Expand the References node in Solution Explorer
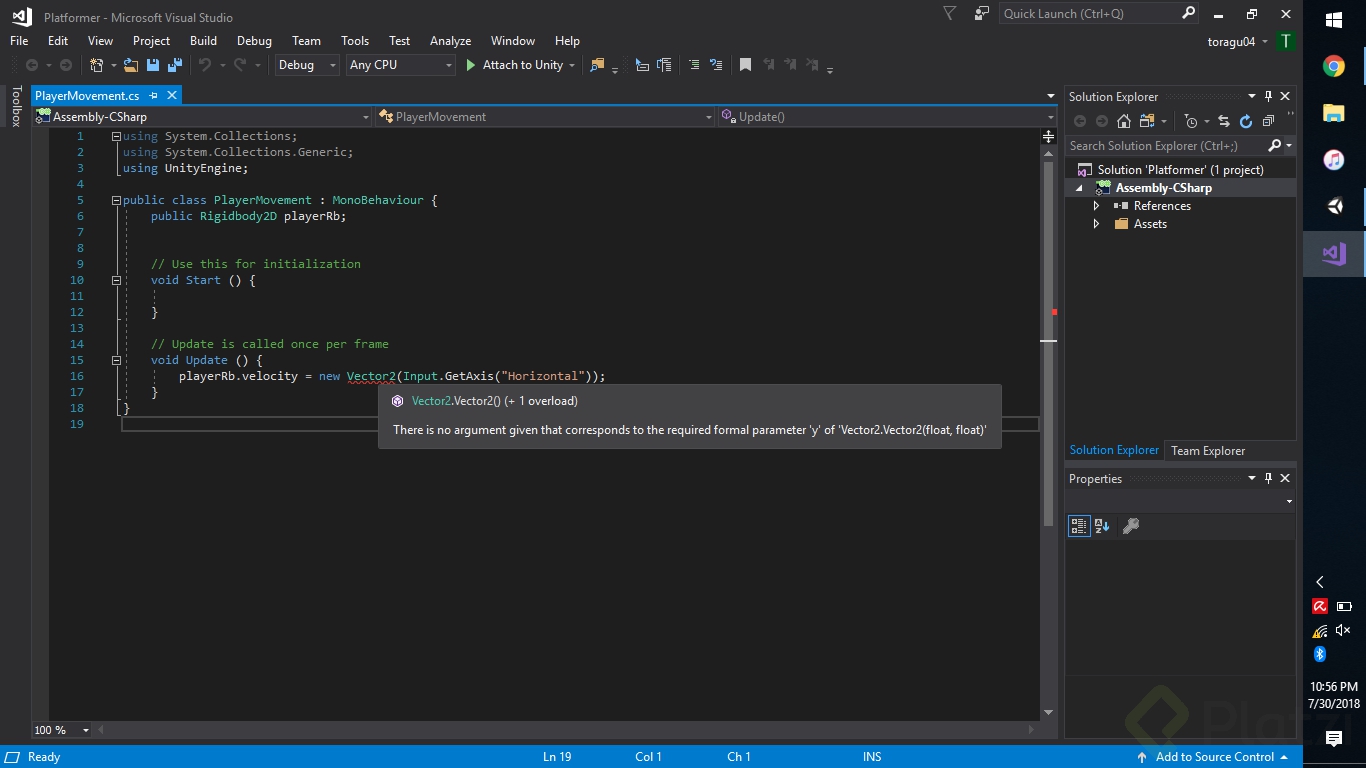The width and height of the screenshot is (1366, 768). pos(1096,206)
